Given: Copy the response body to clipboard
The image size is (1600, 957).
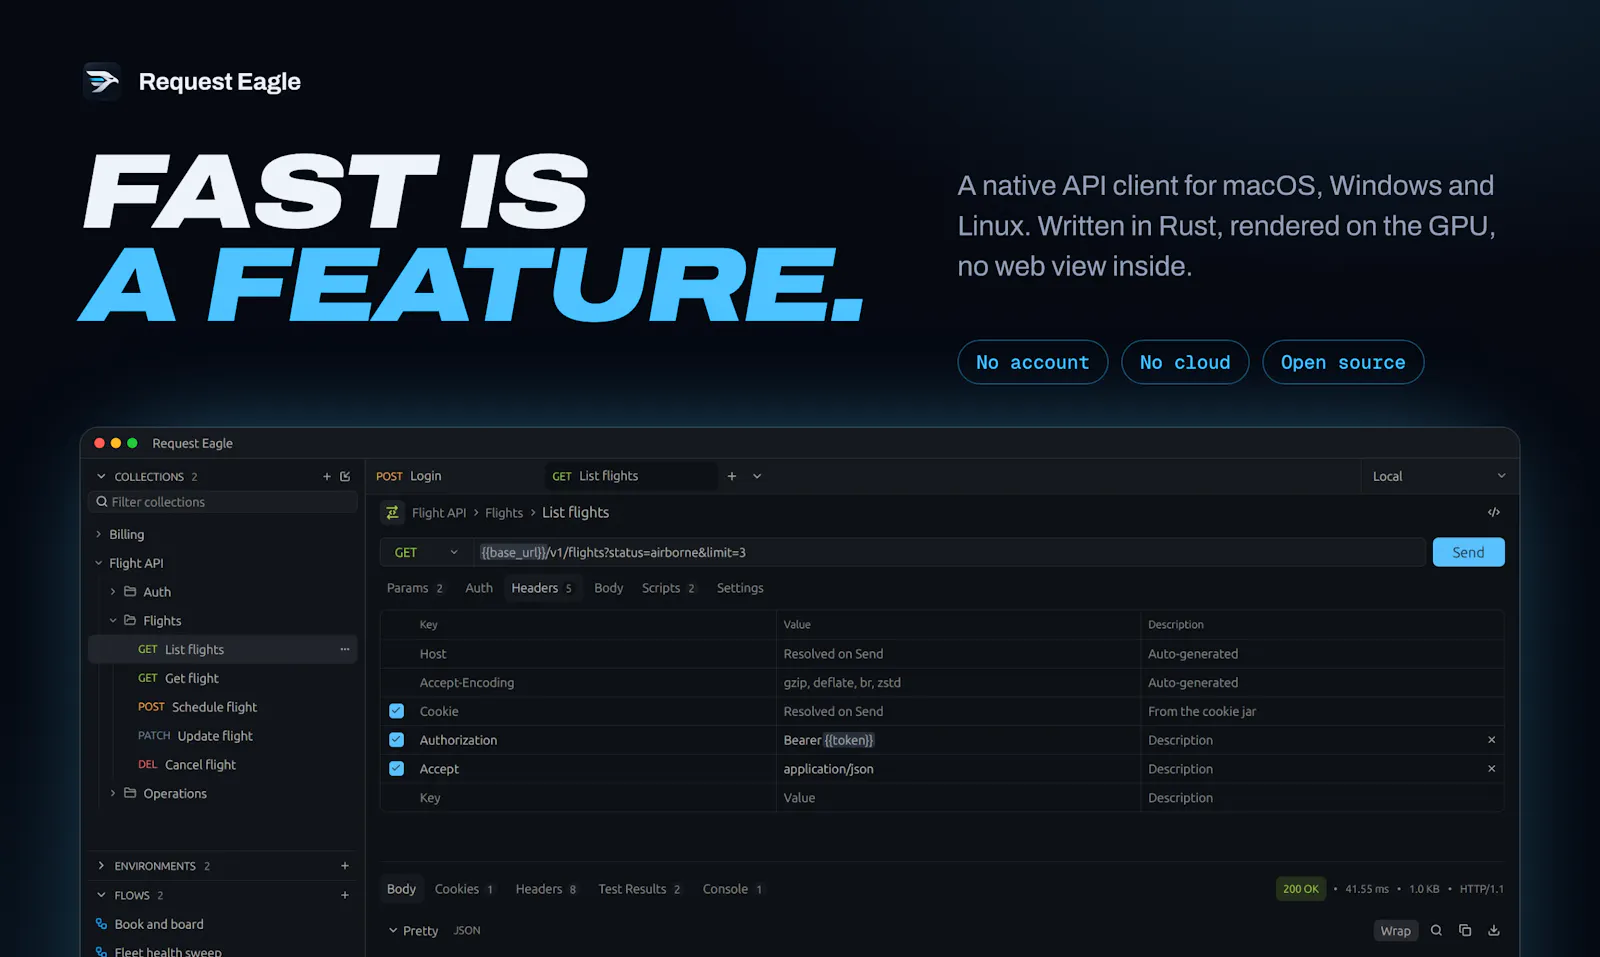Looking at the screenshot, I should 1465,930.
